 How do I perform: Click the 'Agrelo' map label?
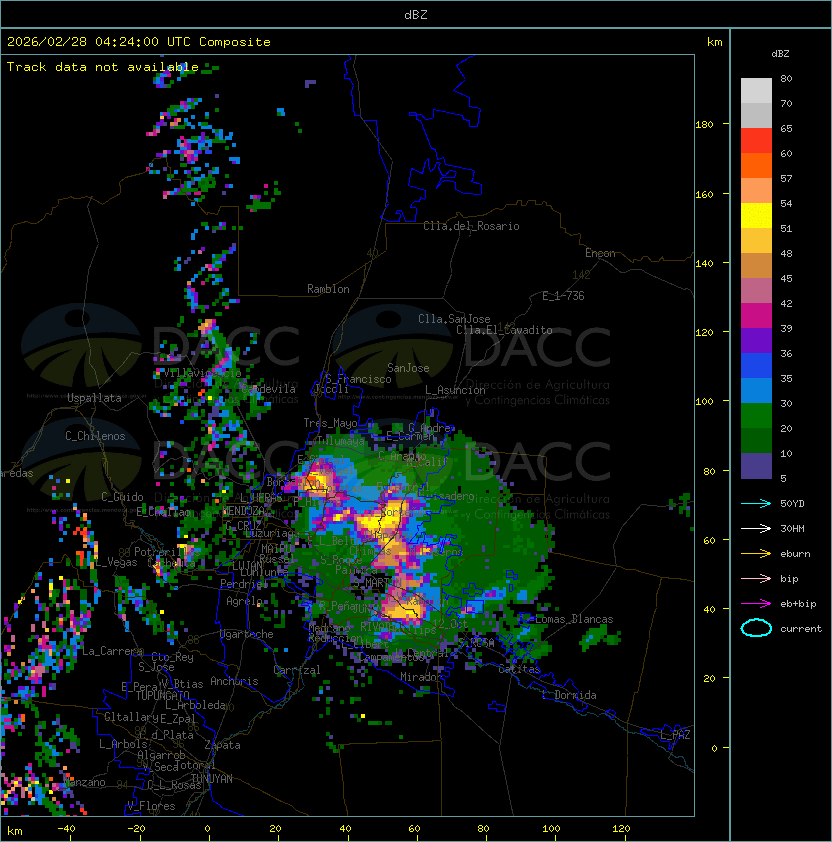tap(244, 601)
